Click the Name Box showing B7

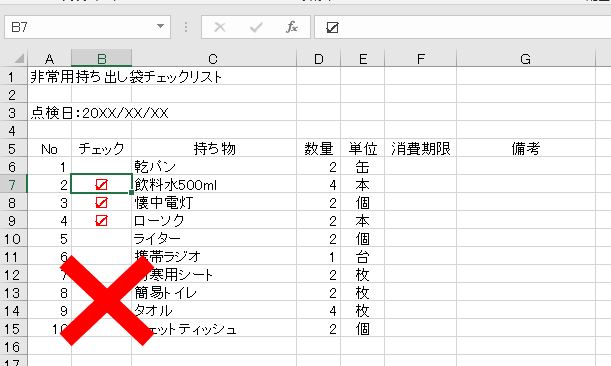tap(87, 27)
